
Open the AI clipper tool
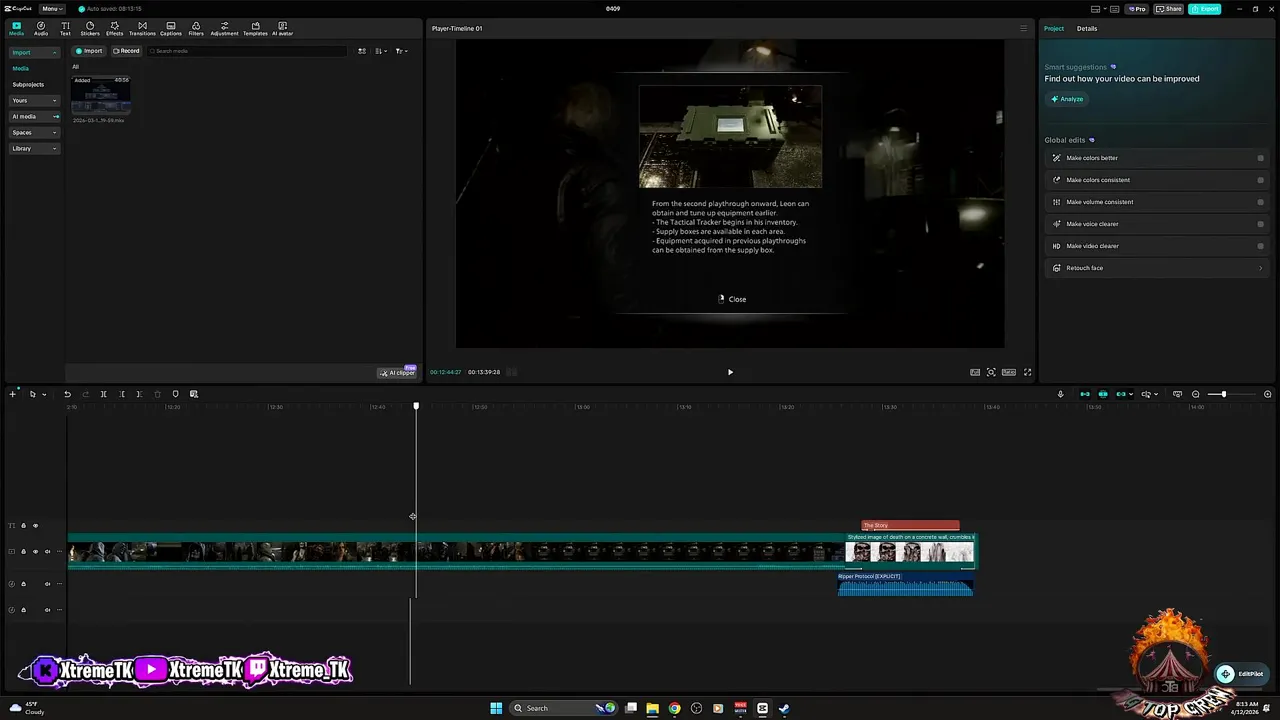[x=397, y=372]
